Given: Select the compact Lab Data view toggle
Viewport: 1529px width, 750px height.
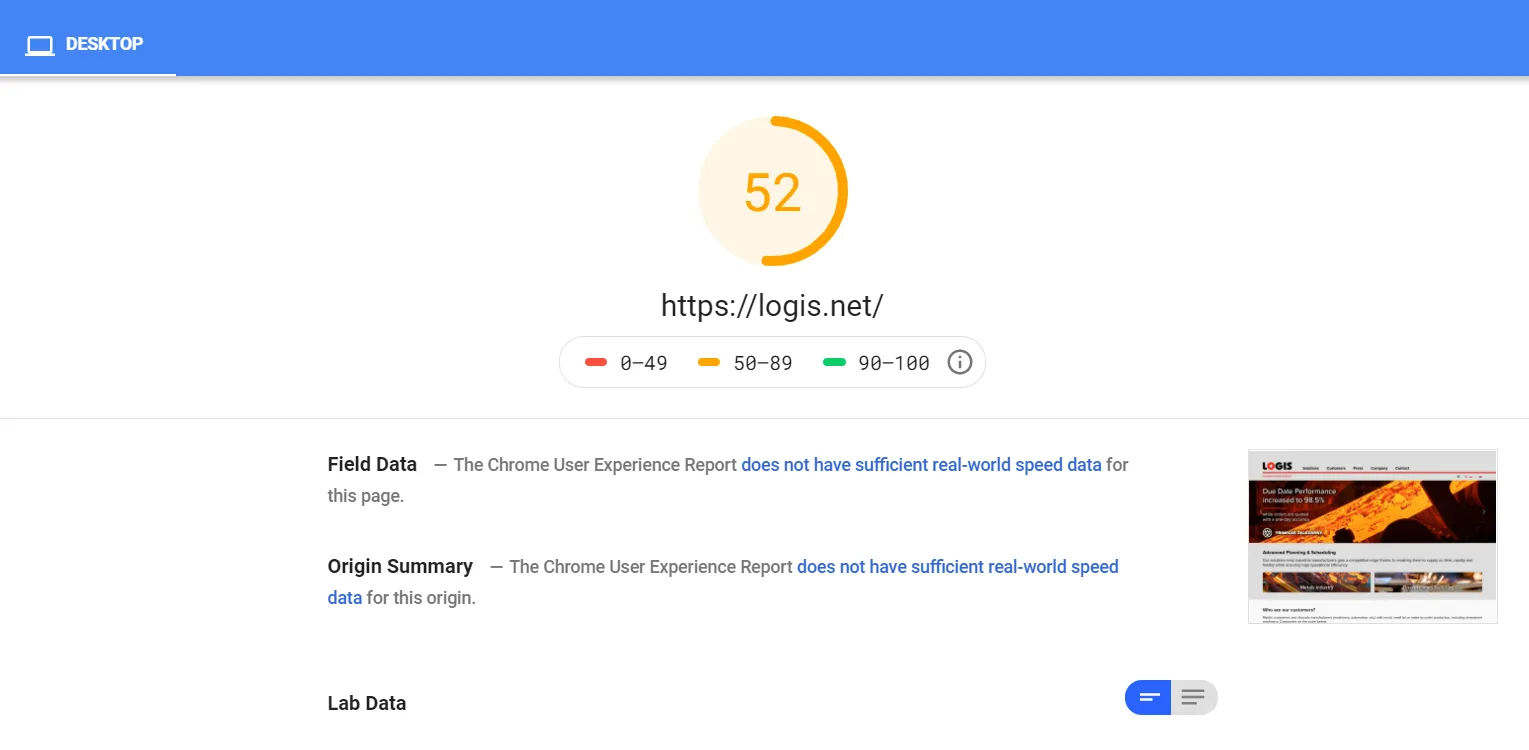Looking at the screenshot, I should (1149, 697).
